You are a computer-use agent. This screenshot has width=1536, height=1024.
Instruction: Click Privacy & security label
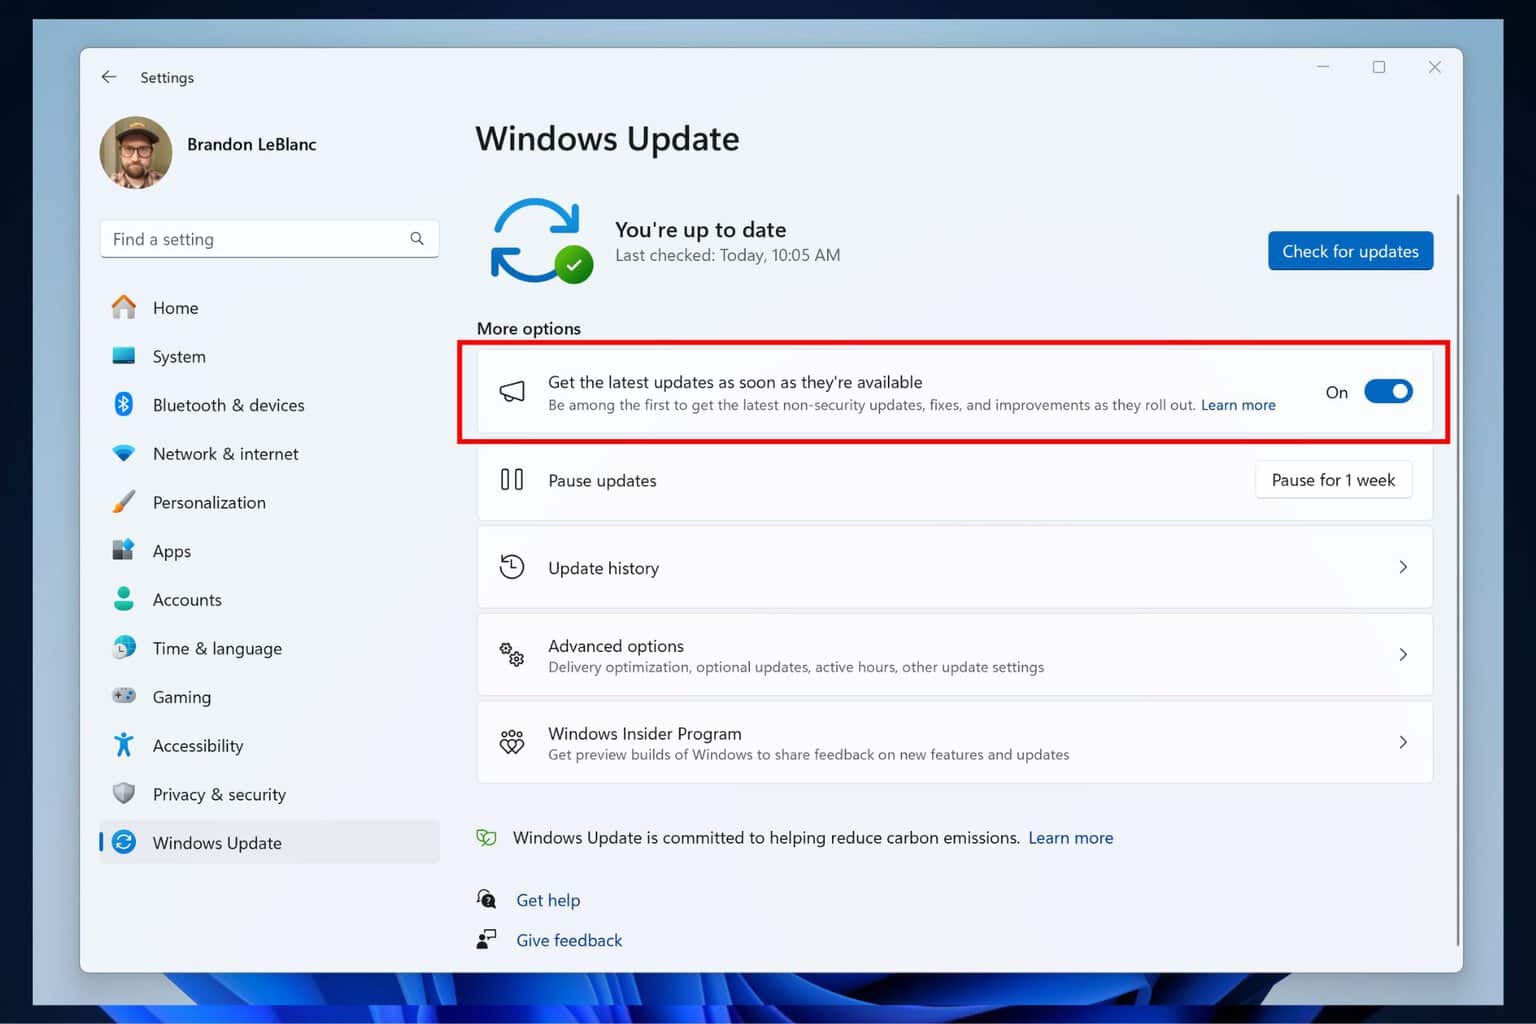tap(219, 795)
